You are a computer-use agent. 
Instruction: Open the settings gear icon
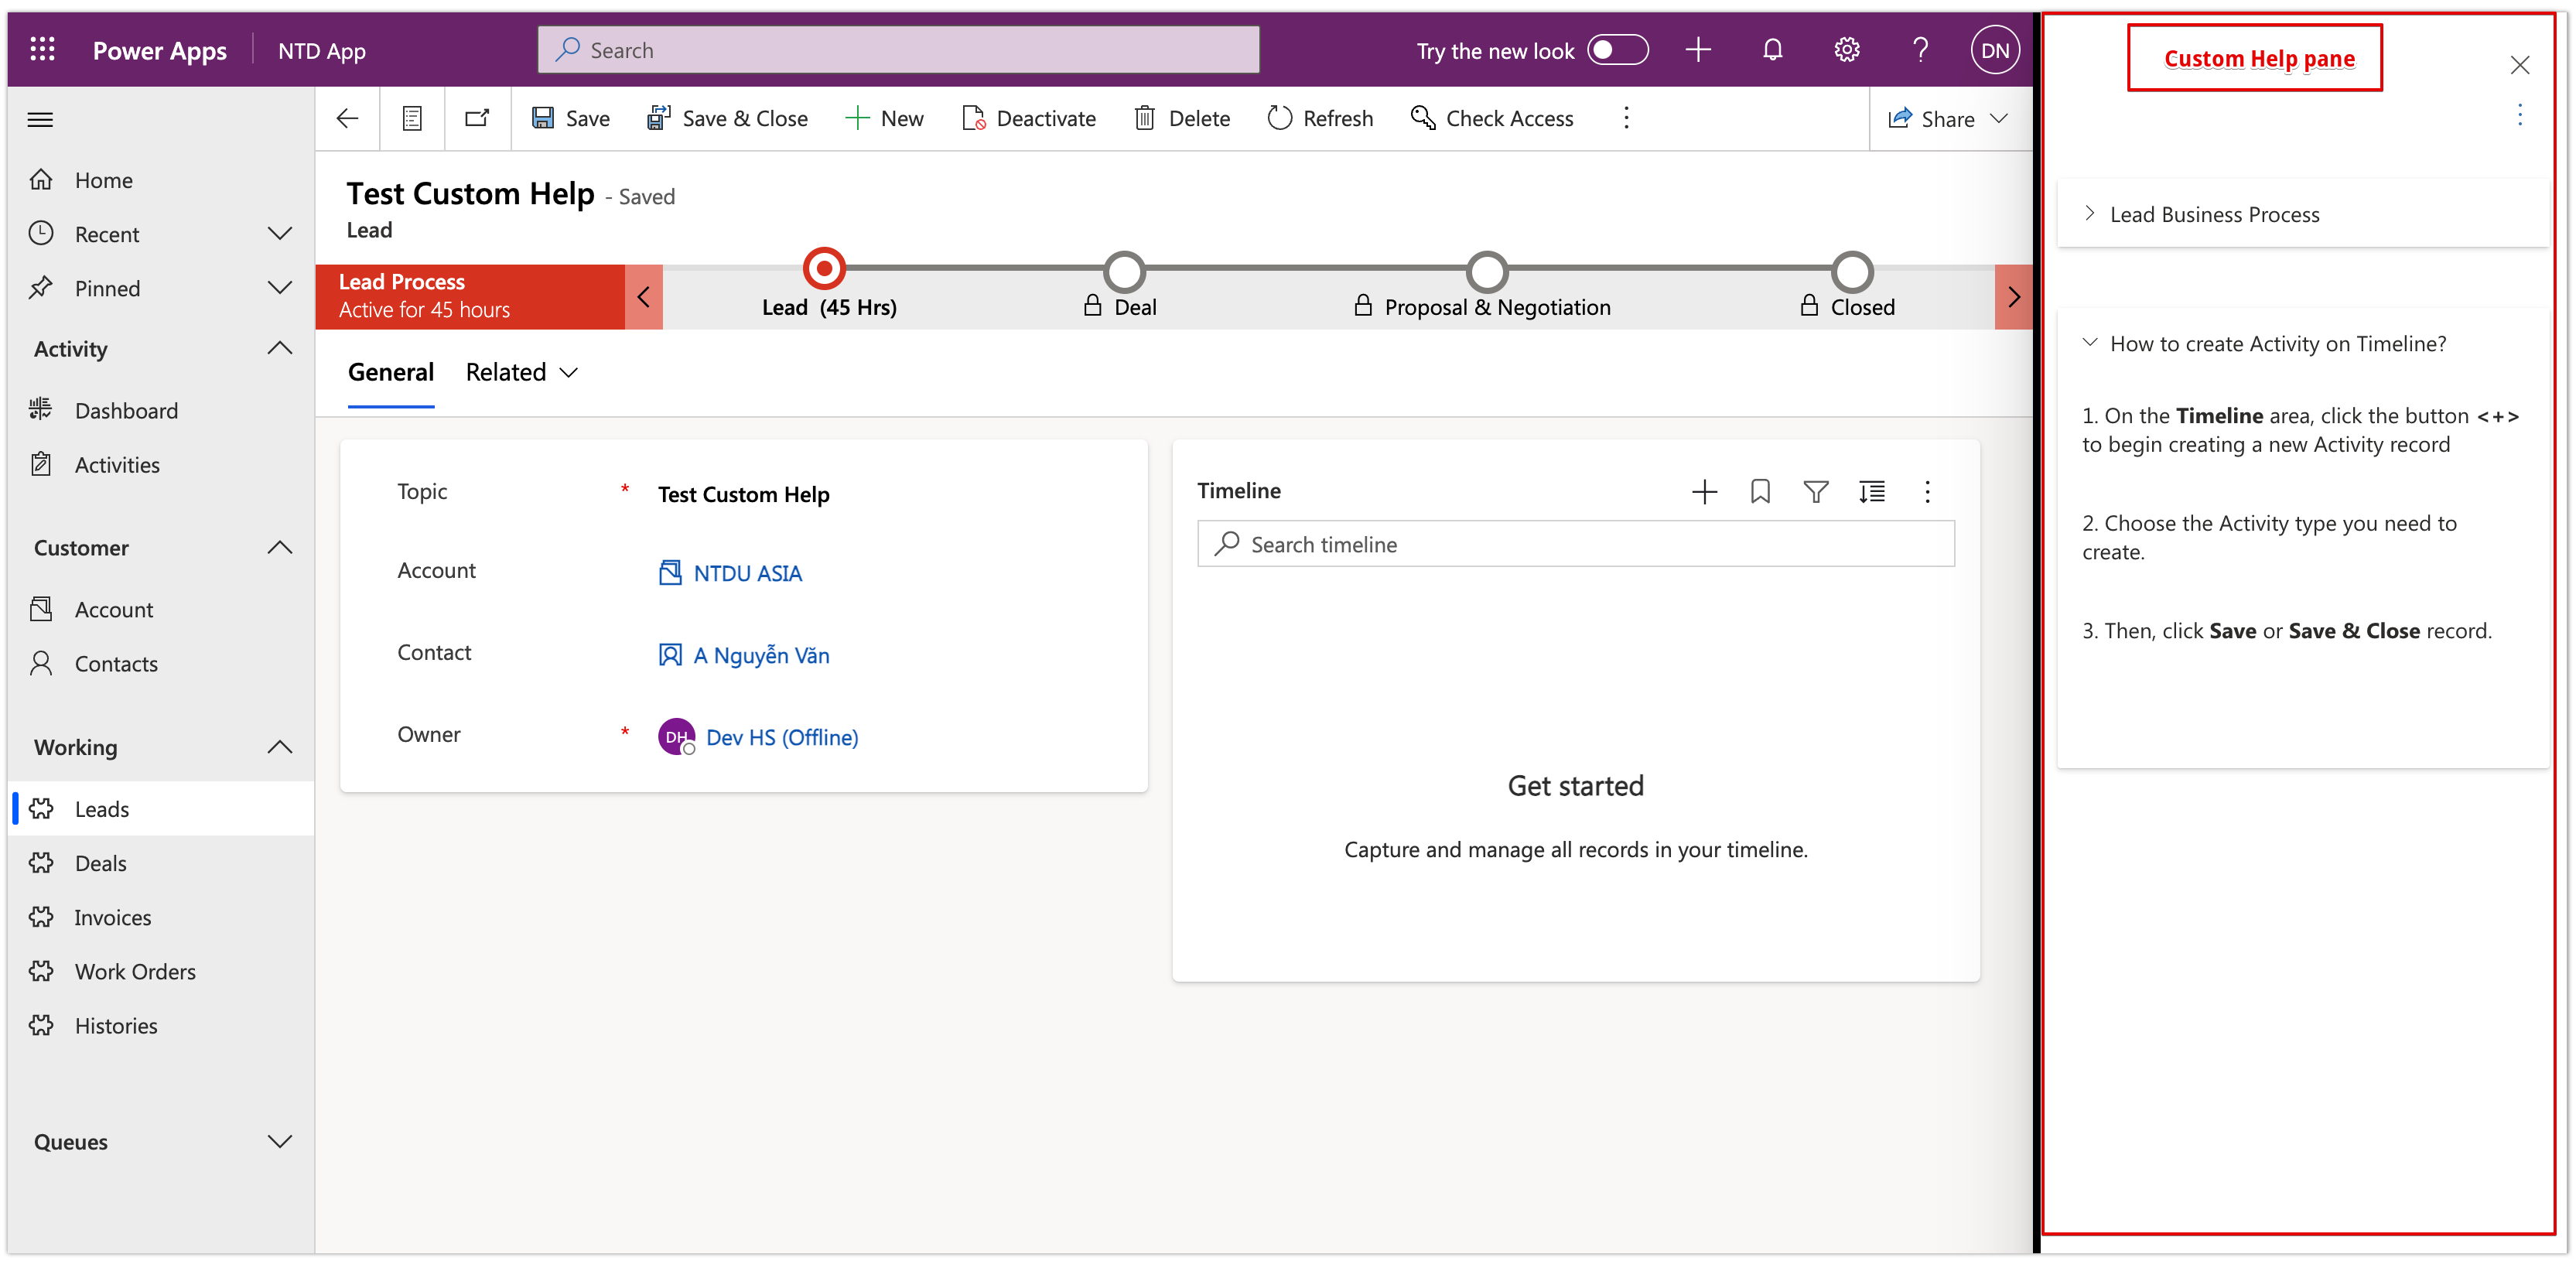click(x=1846, y=50)
